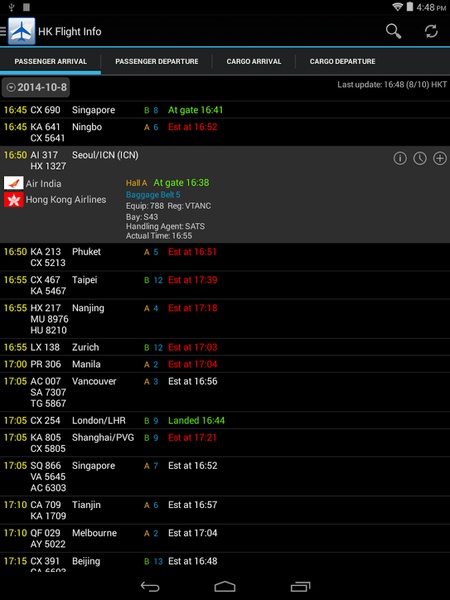This screenshot has height=600, width=450.
Task: Collapse the AI 317 Seoul/ICN flight row
Action: click(x=225, y=194)
